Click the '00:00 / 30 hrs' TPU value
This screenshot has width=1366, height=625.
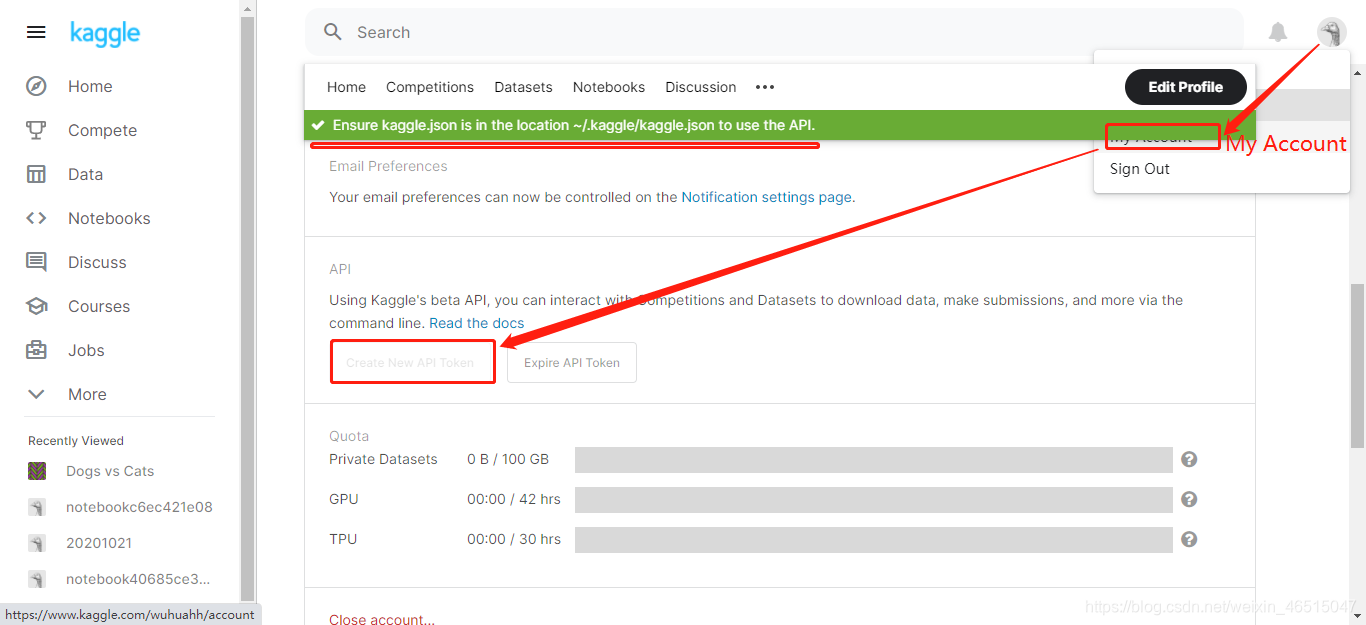514,539
